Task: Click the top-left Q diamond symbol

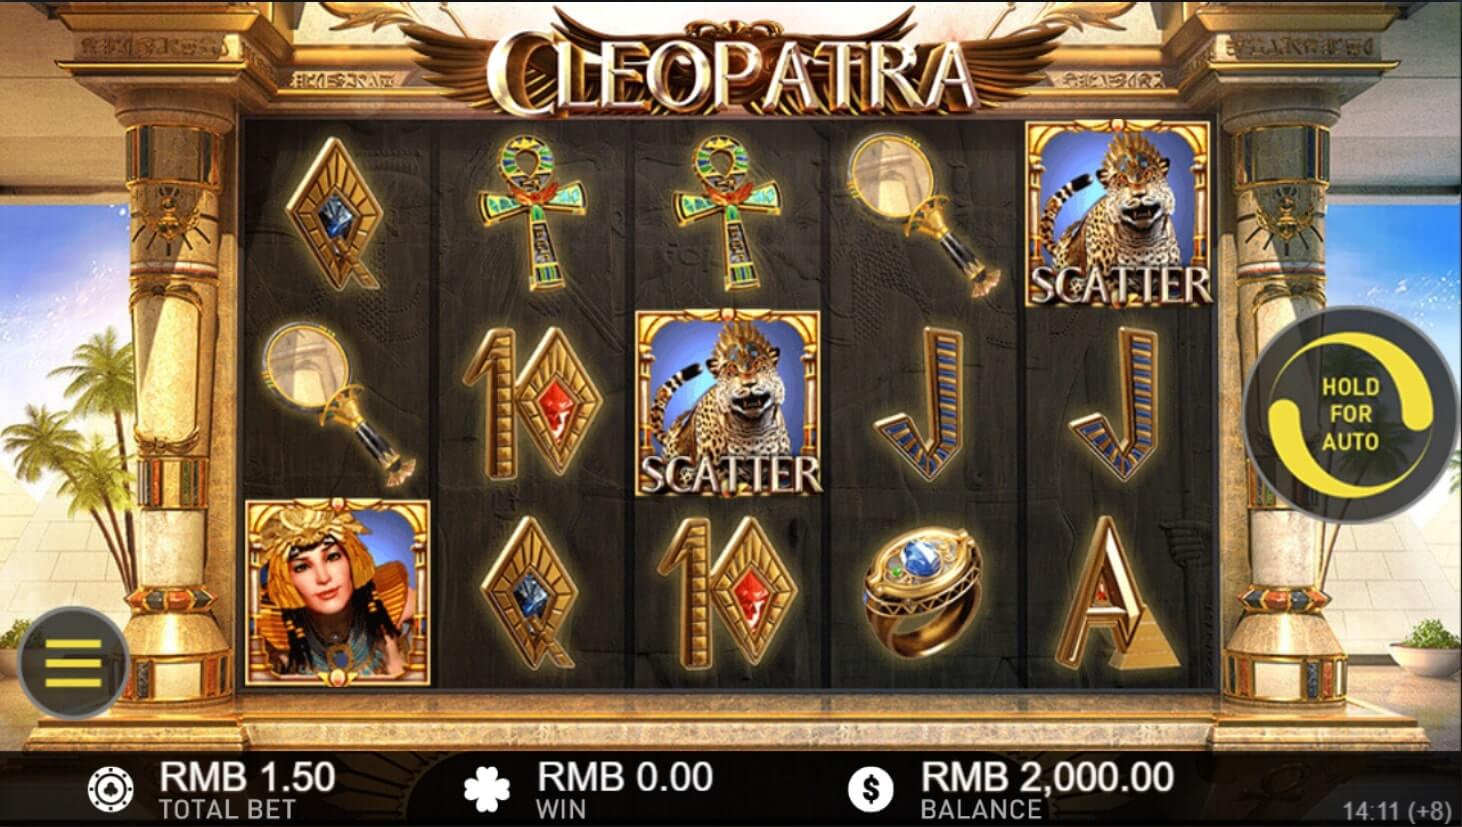Action: (x=337, y=213)
